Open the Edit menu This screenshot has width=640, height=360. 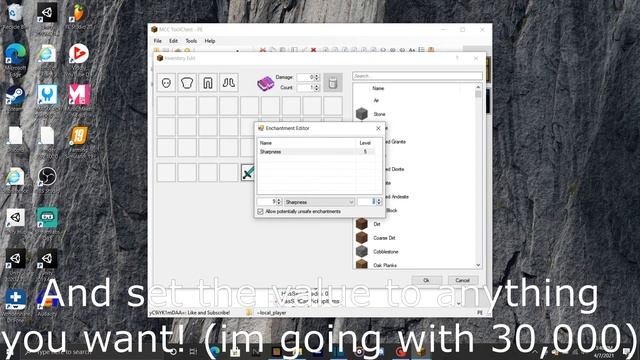click(x=173, y=41)
